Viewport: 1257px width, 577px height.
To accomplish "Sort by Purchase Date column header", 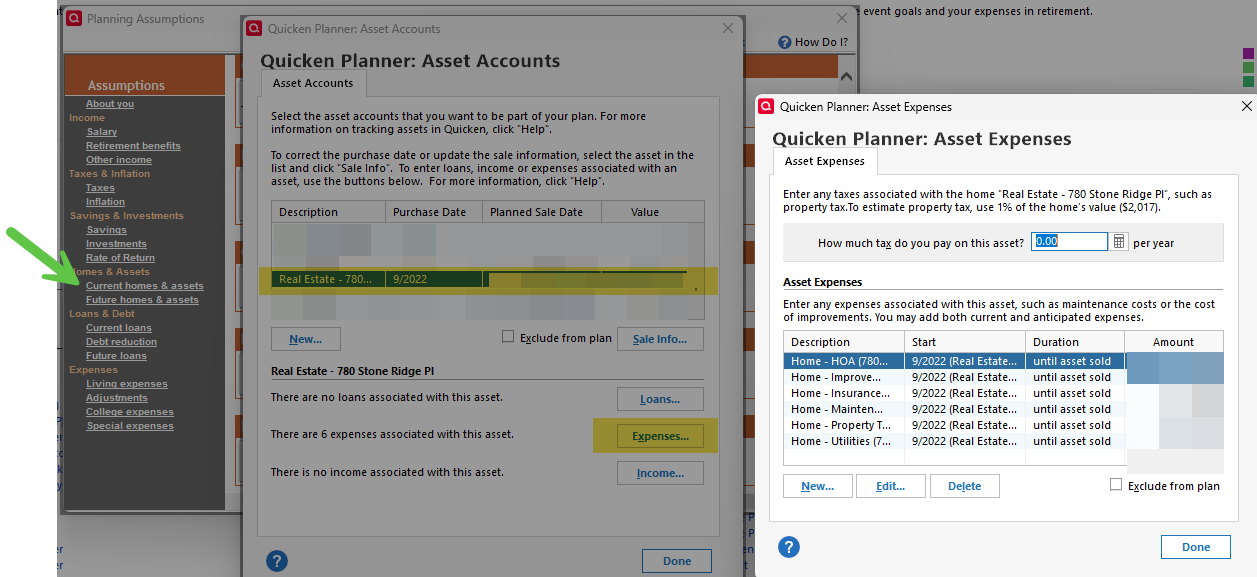I will tap(433, 212).
